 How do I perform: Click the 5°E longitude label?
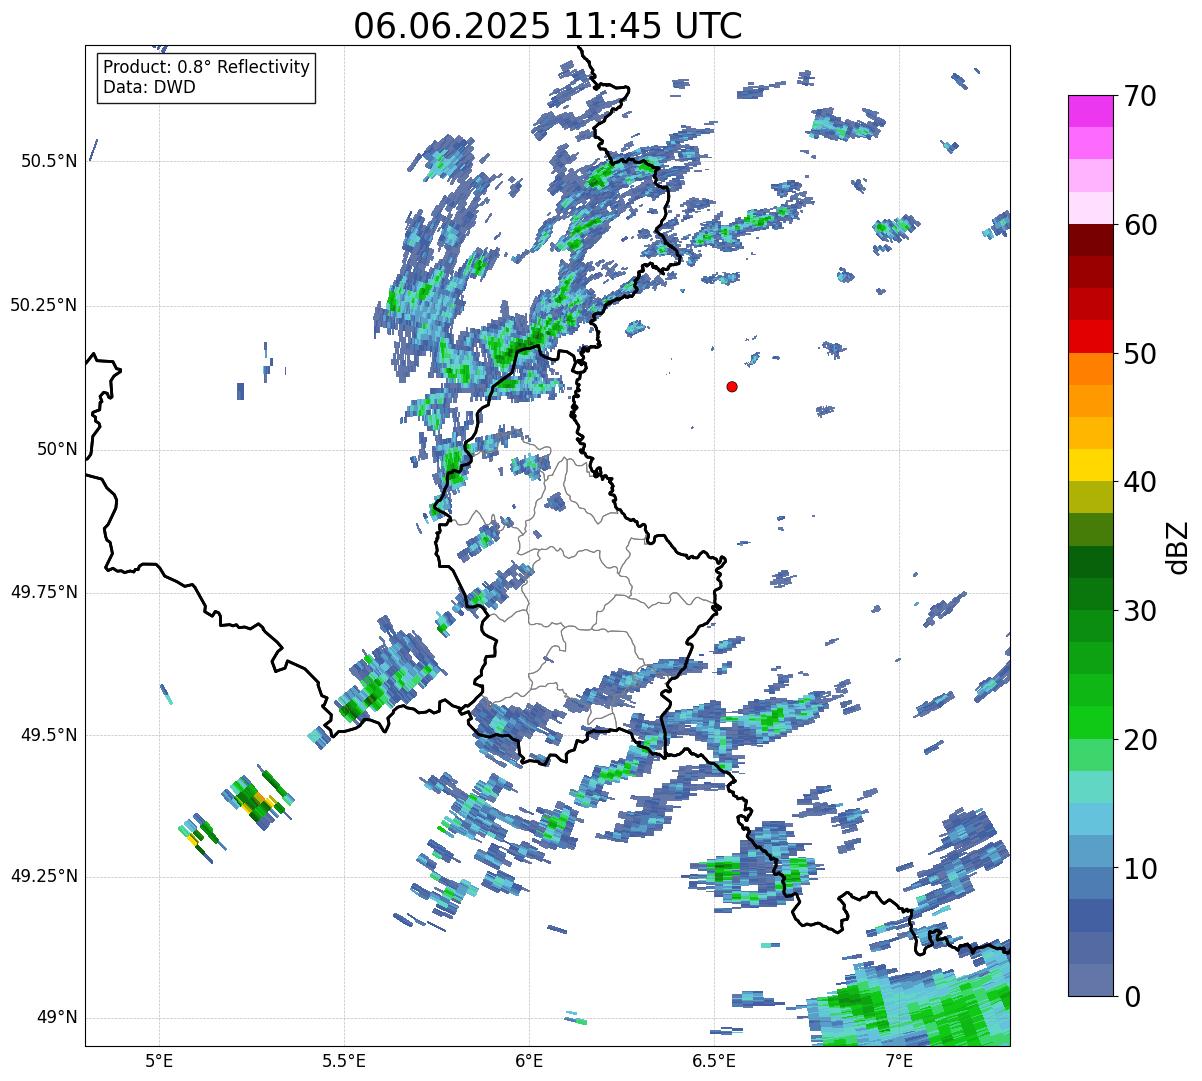pyautogui.click(x=159, y=1060)
